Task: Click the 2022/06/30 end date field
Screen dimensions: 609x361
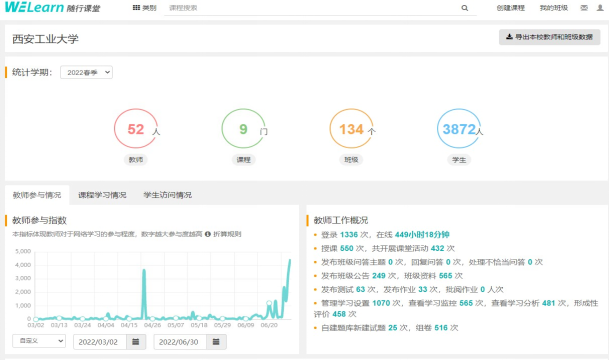Action: (x=180, y=342)
